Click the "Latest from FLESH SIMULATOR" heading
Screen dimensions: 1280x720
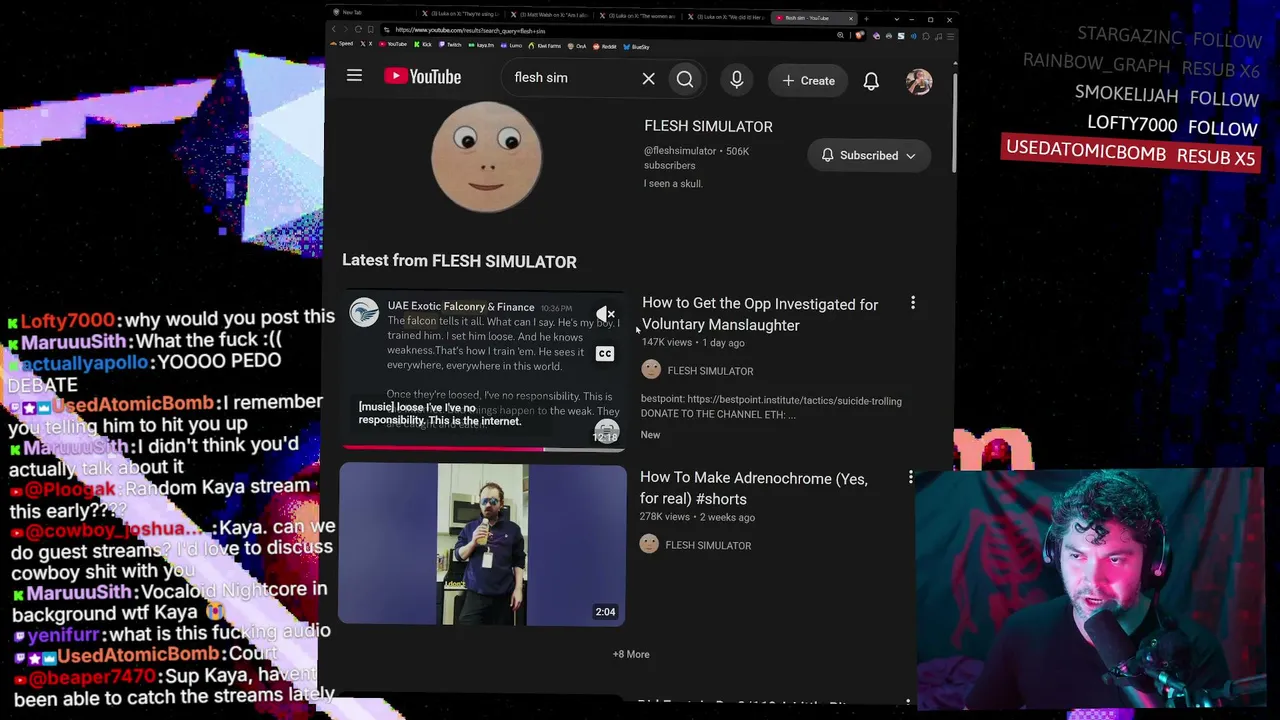pos(459,261)
